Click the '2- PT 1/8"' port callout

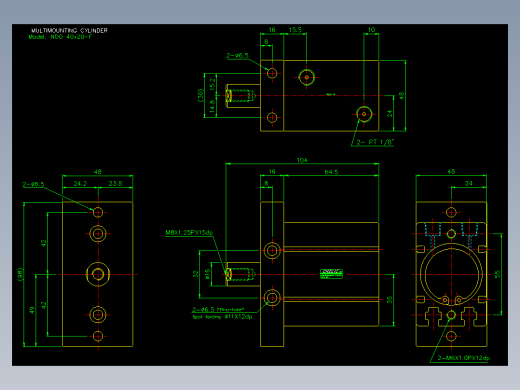tap(375, 142)
